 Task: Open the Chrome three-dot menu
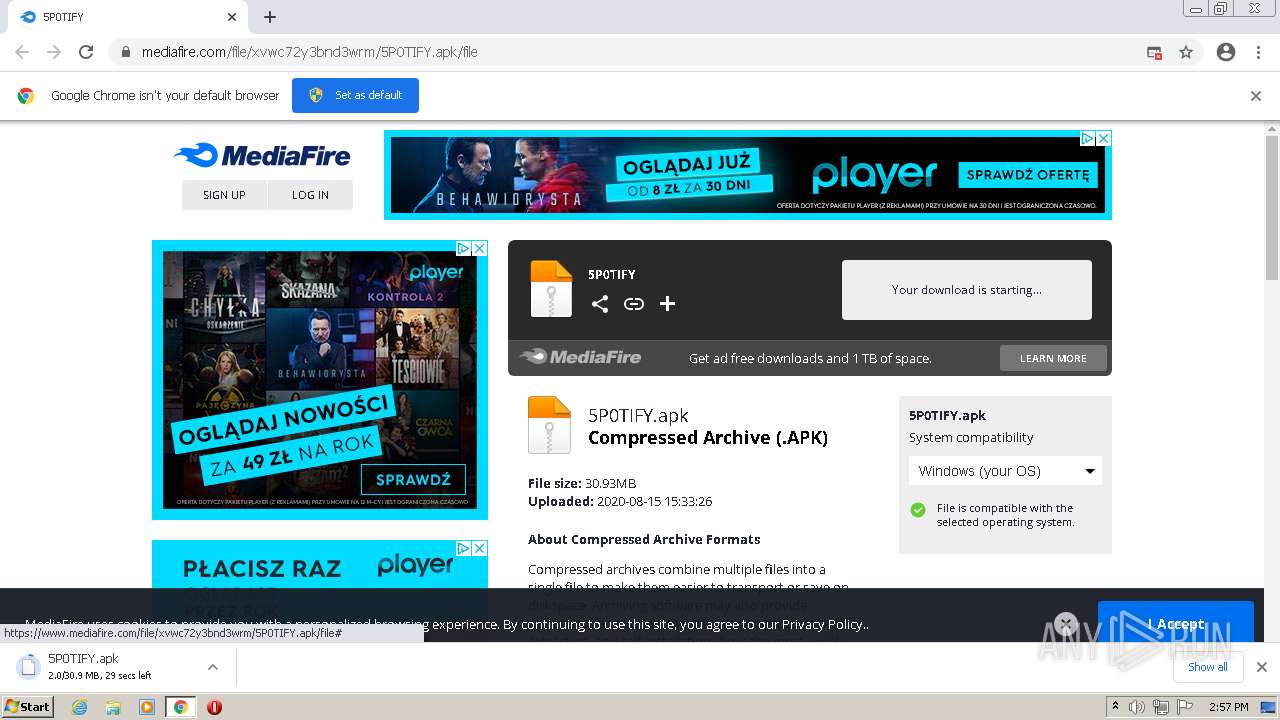(x=1258, y=52)
